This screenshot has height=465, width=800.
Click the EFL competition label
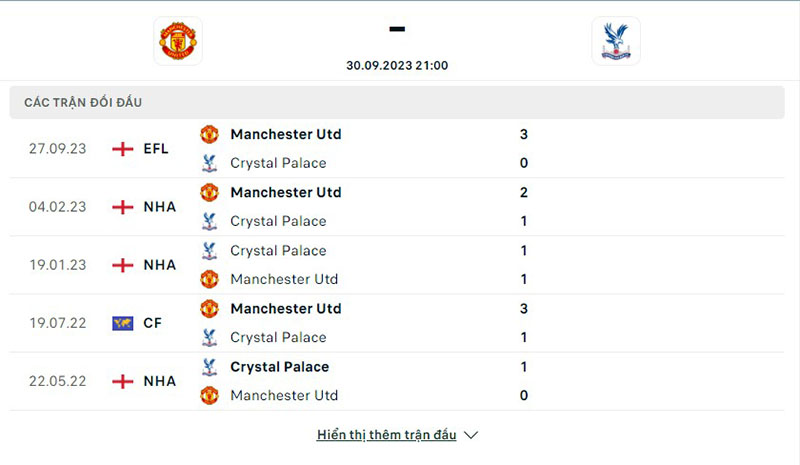point(156,149)
